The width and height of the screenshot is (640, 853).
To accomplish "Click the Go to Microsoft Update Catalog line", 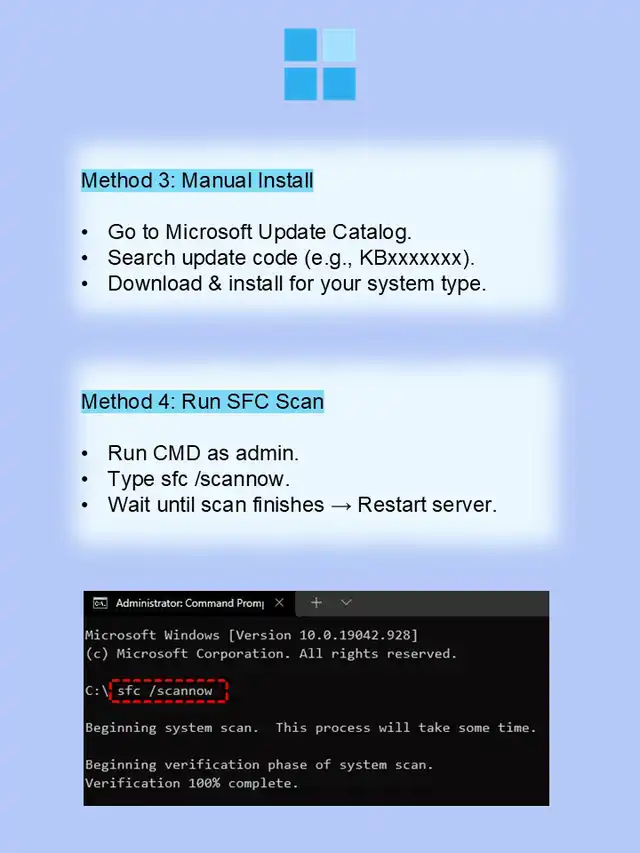I will (x=260, y=232).
